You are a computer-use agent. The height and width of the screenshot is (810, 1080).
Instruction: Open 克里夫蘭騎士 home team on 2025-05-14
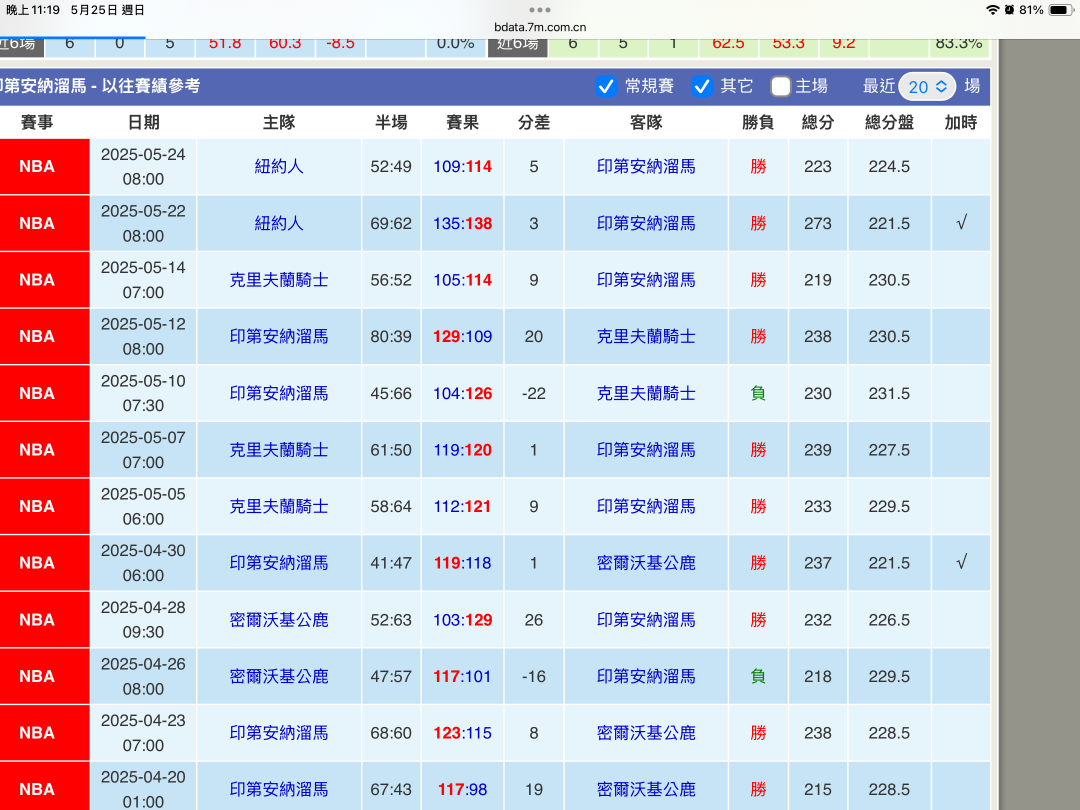(x=279, y=280)
